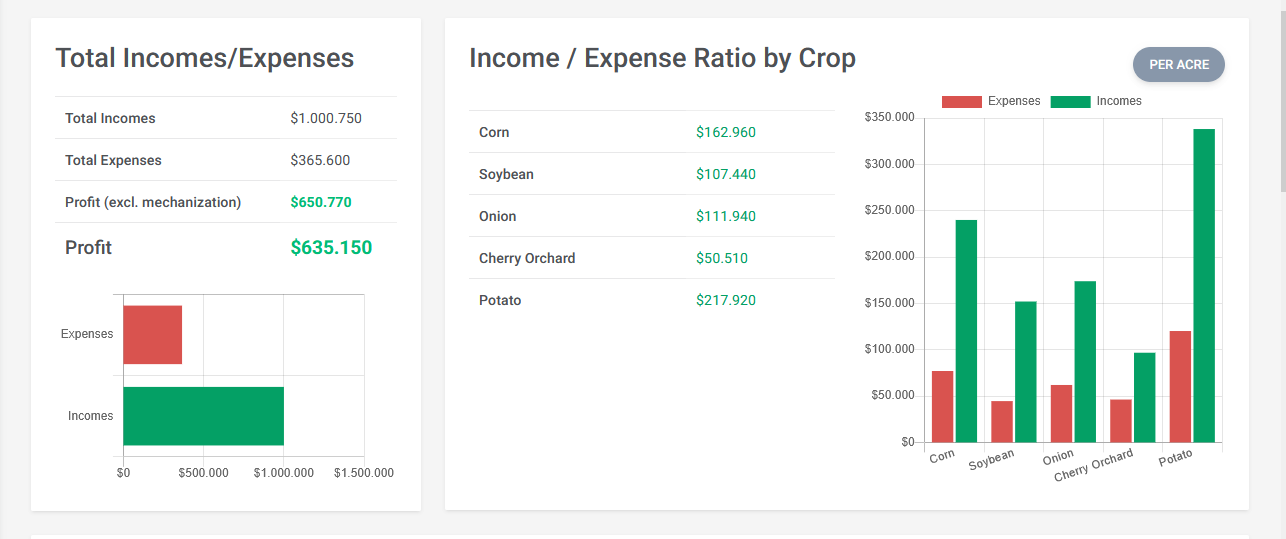Select the Cherry Orchard crop row
This screenshot has height=539, width=1286.
pos(651,258)
